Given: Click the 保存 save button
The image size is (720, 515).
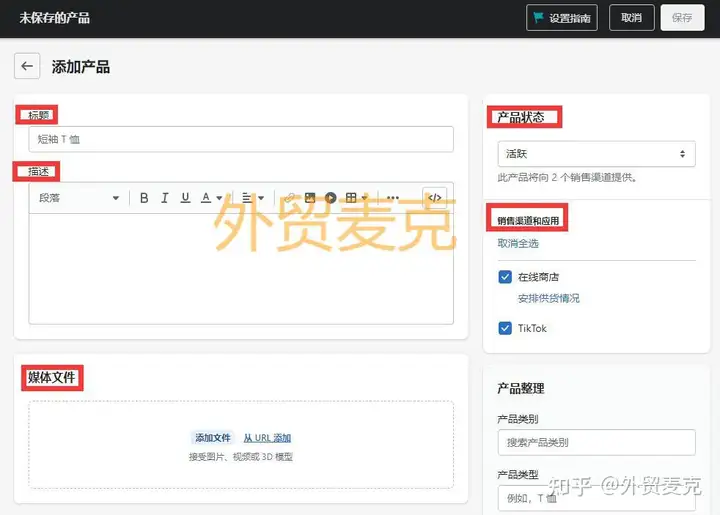Looking at the screenshot, I should coord(682,18).
